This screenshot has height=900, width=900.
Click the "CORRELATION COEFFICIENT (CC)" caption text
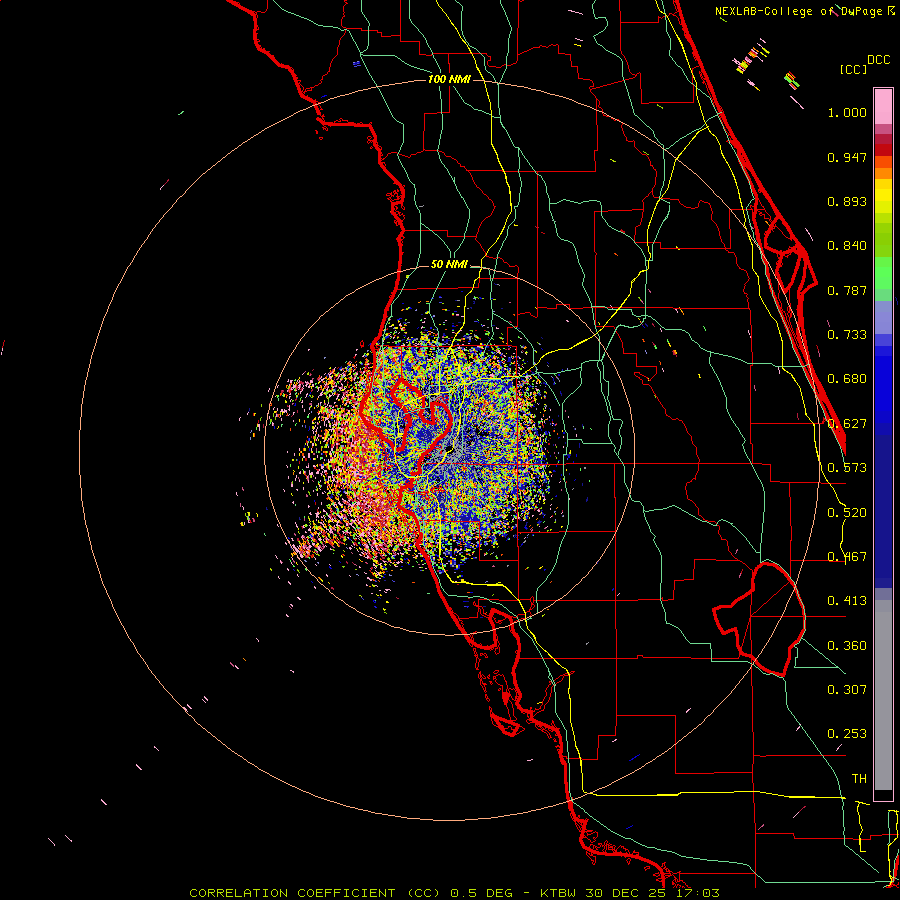317,893
